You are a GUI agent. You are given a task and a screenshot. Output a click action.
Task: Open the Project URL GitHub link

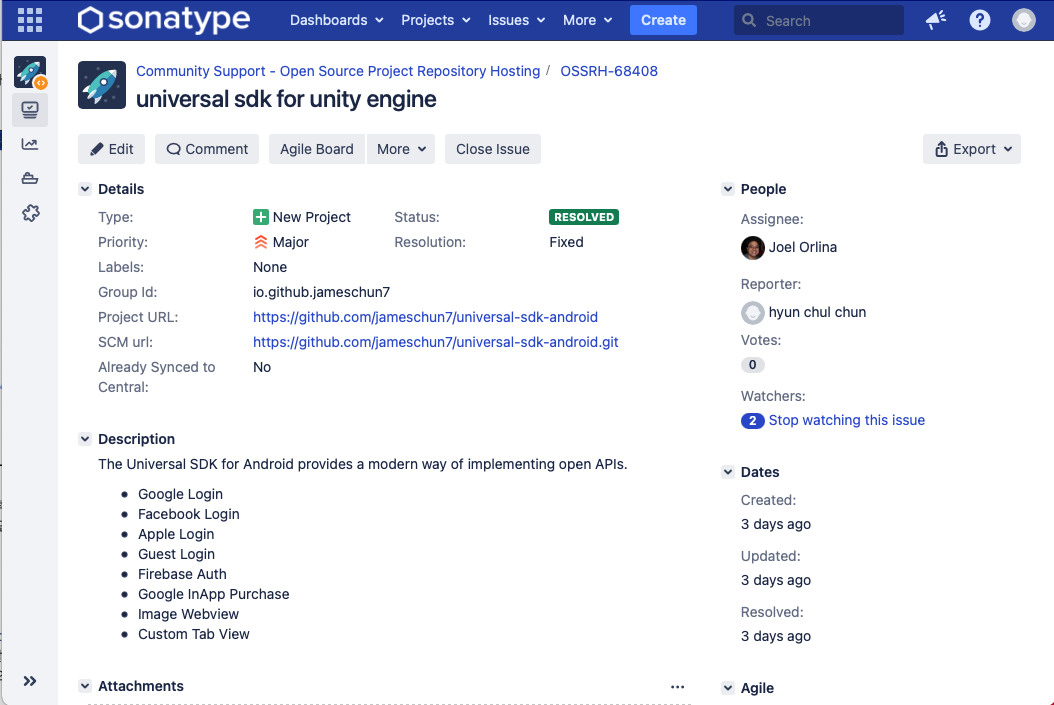425,317
